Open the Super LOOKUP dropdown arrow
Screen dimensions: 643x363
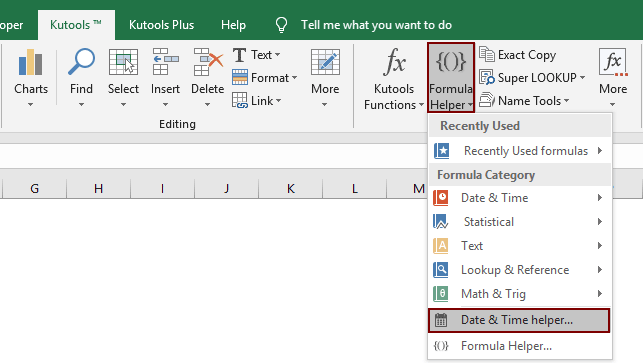click(582, 78)
